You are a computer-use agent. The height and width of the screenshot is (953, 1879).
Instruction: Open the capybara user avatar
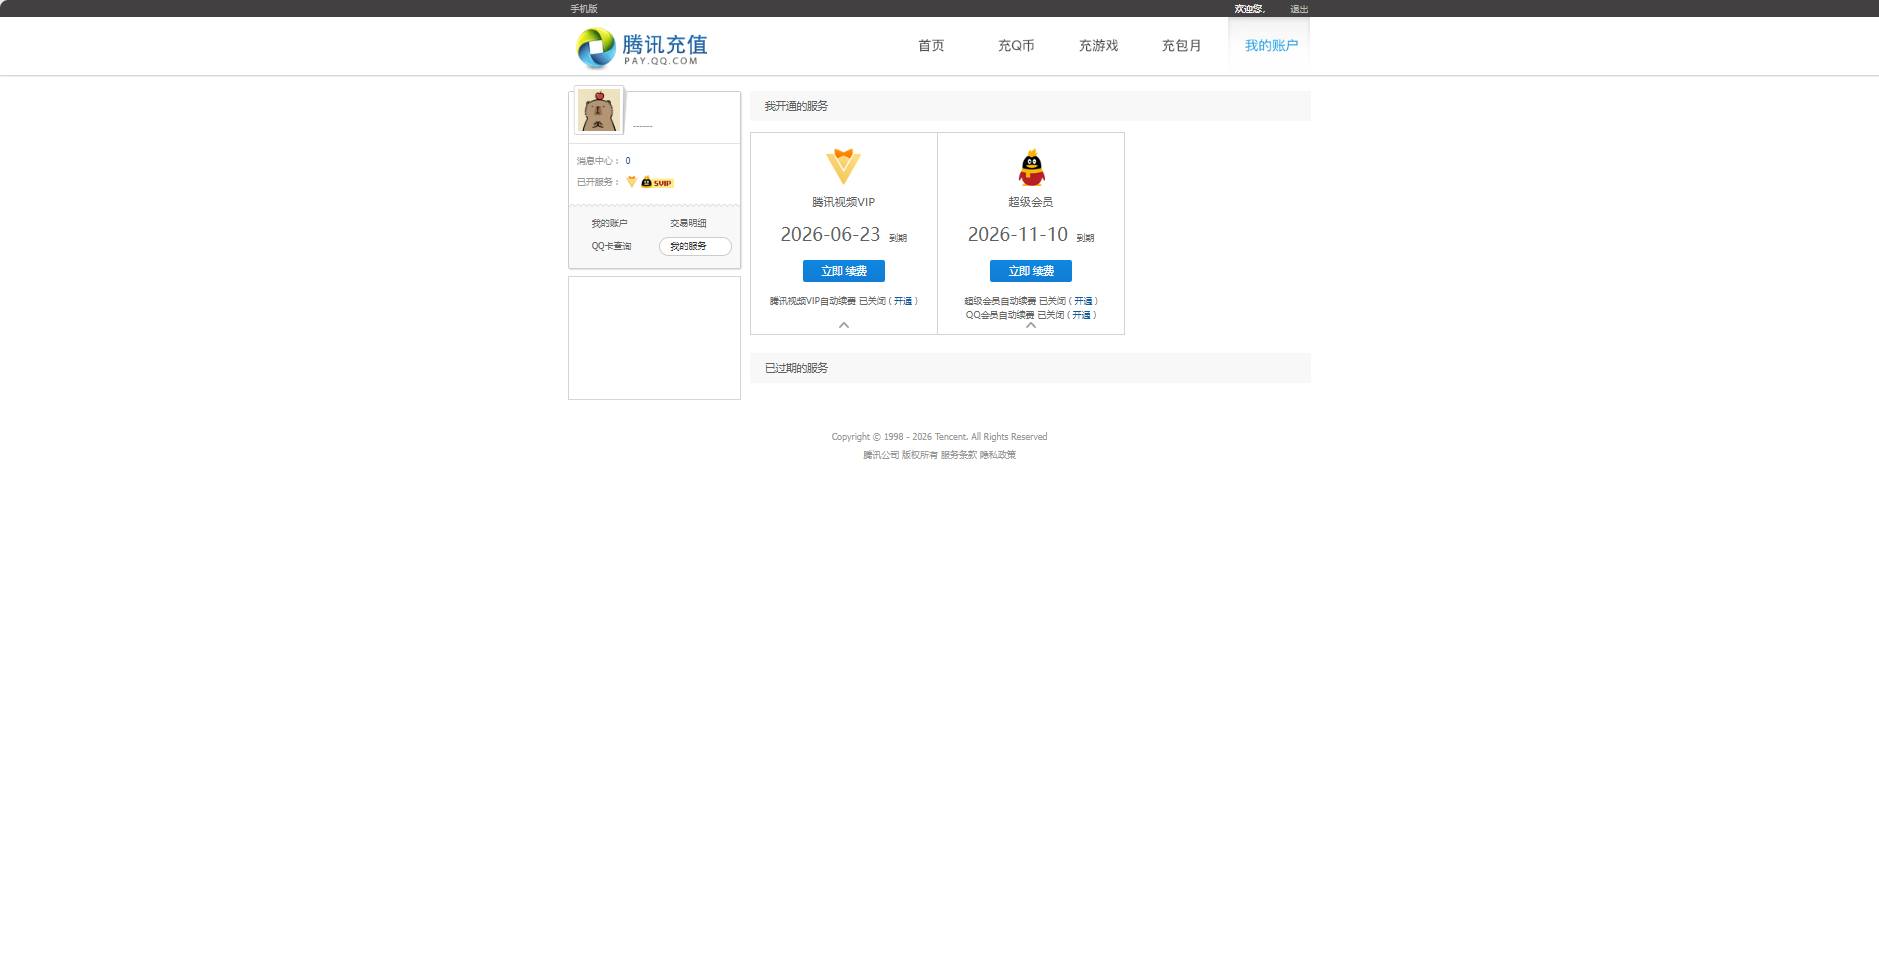599,110
